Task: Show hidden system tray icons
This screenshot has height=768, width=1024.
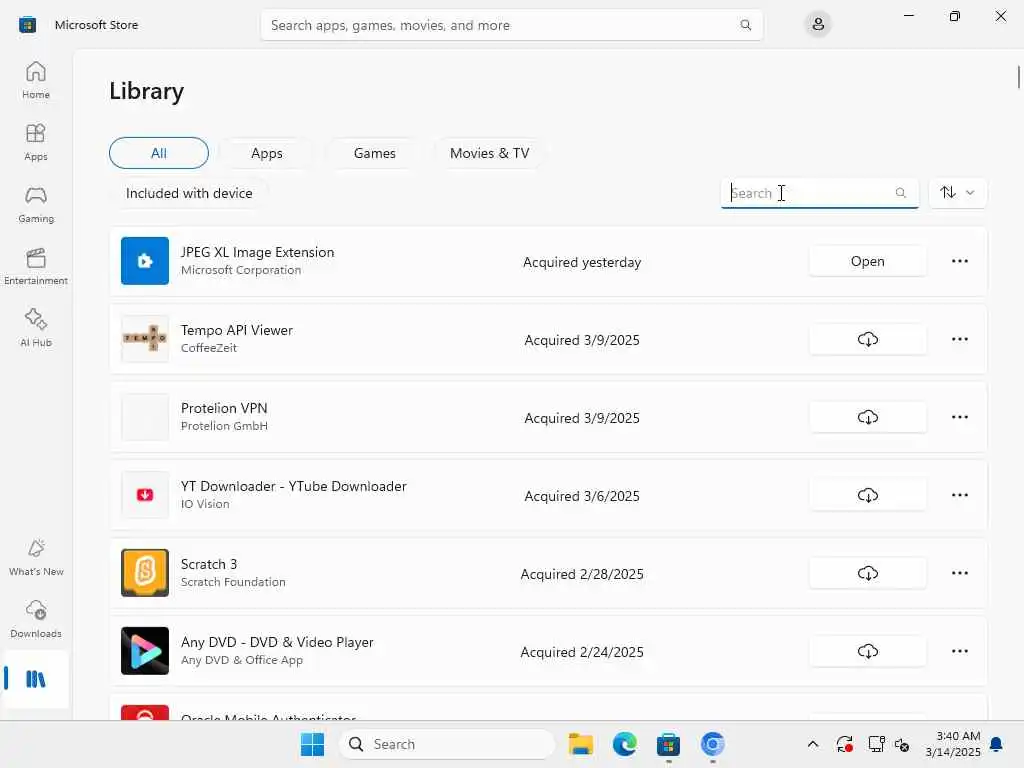Action: pyautogui.click(x=812, y=744)
